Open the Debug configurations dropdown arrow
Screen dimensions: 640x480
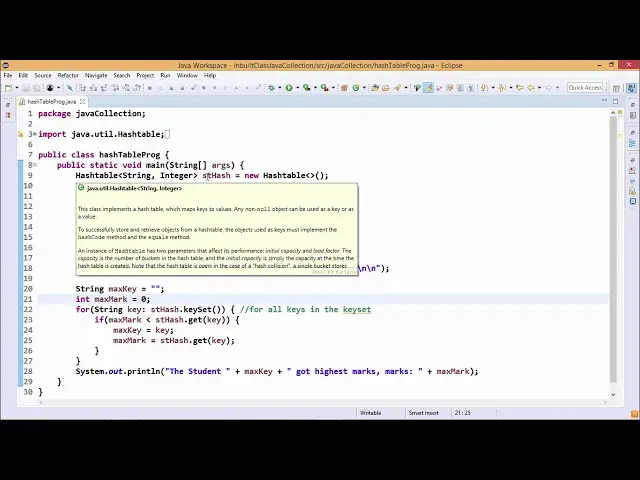click(280, 88)
